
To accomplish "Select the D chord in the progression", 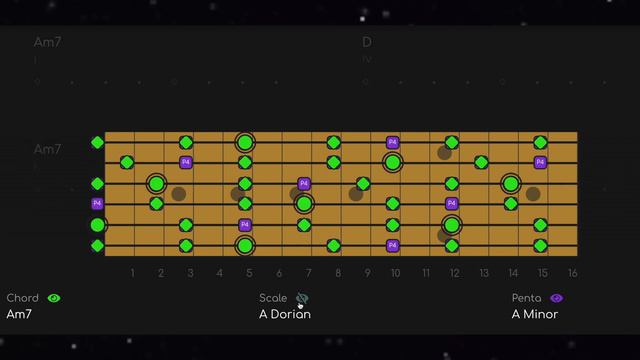I will 367,42.
